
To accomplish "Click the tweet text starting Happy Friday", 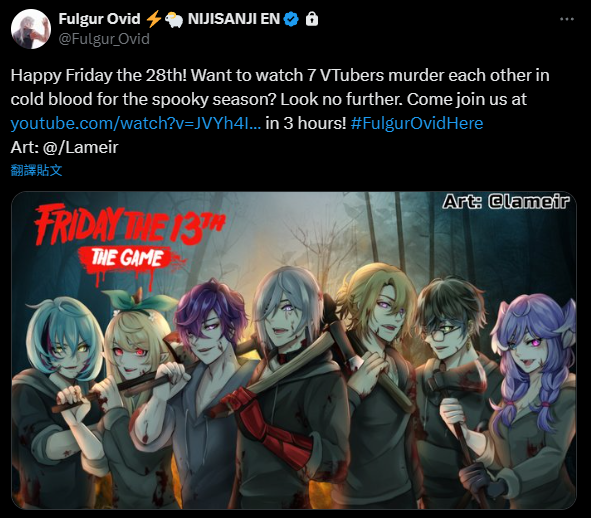I will [280, 99].
